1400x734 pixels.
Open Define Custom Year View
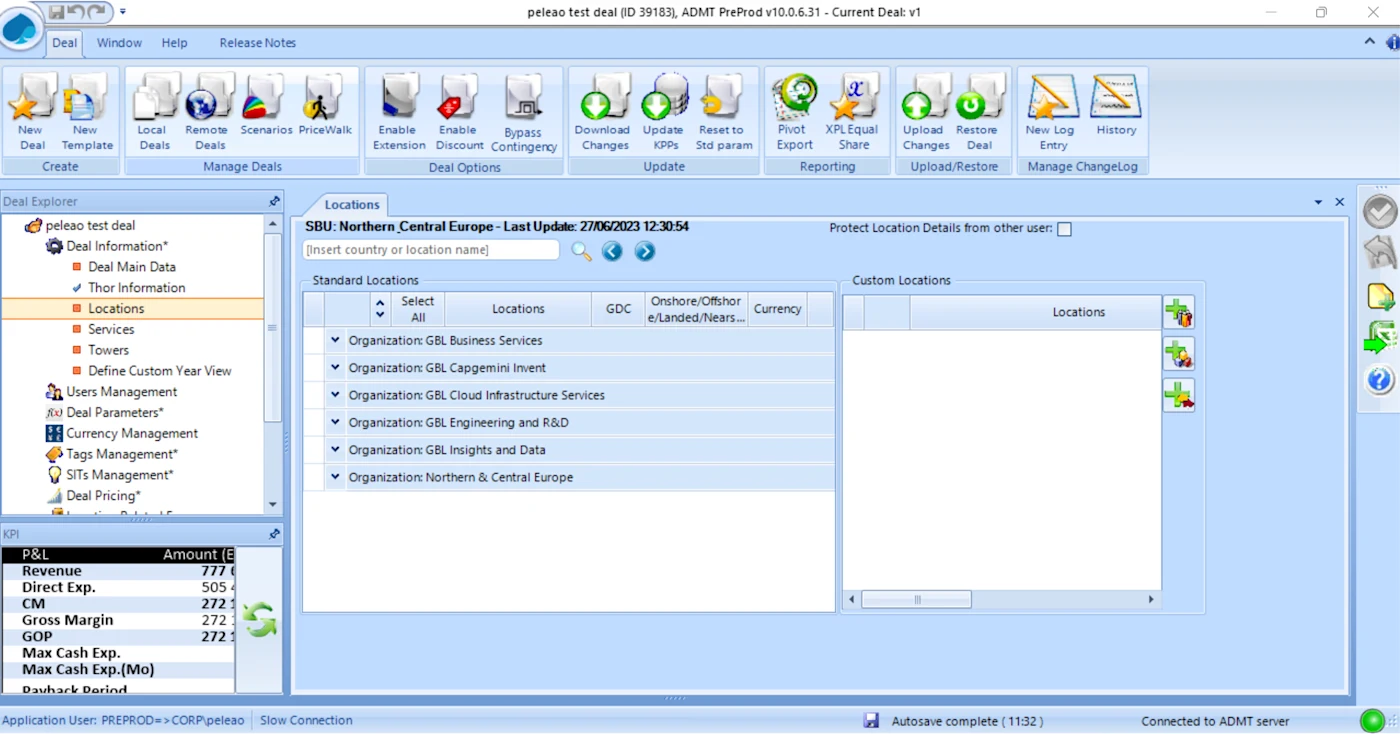pos(160,371)
